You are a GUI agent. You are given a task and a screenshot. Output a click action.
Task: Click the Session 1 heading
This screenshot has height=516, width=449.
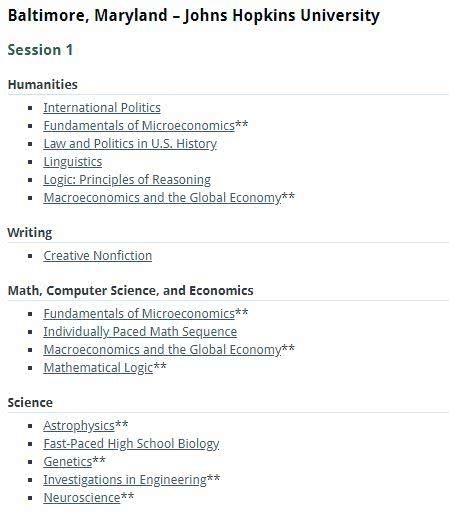[x=40, y=50]
